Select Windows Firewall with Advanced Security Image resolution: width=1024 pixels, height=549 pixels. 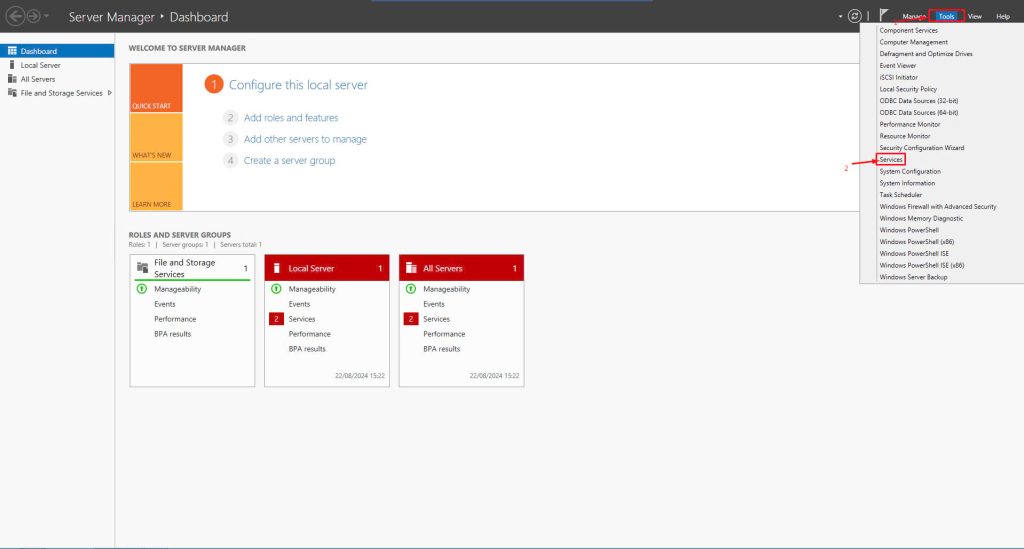(938, 207)
